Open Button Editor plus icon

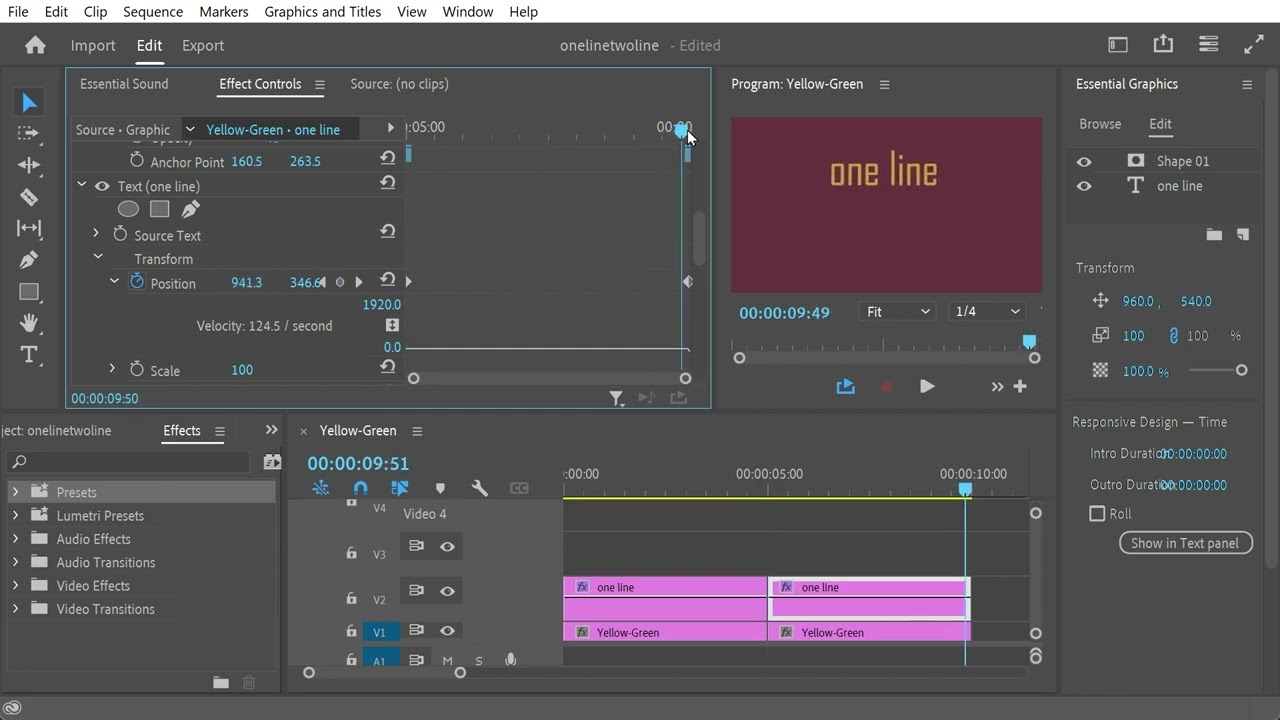click(1020, 386)
